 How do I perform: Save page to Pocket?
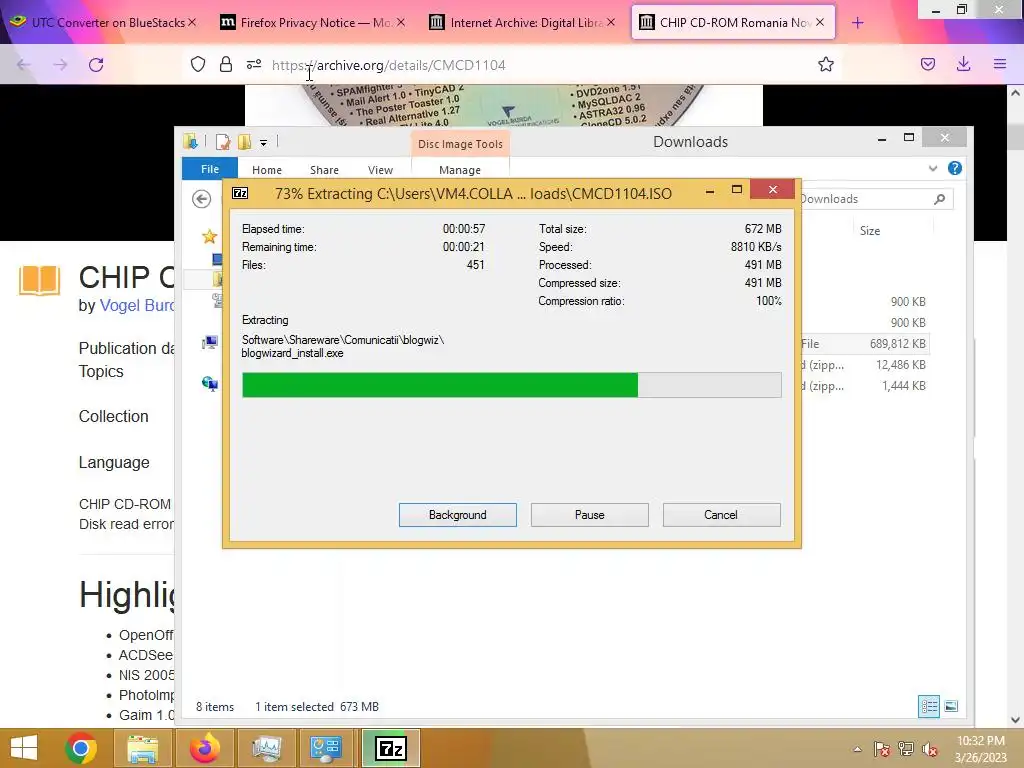(x=927, y=64)
